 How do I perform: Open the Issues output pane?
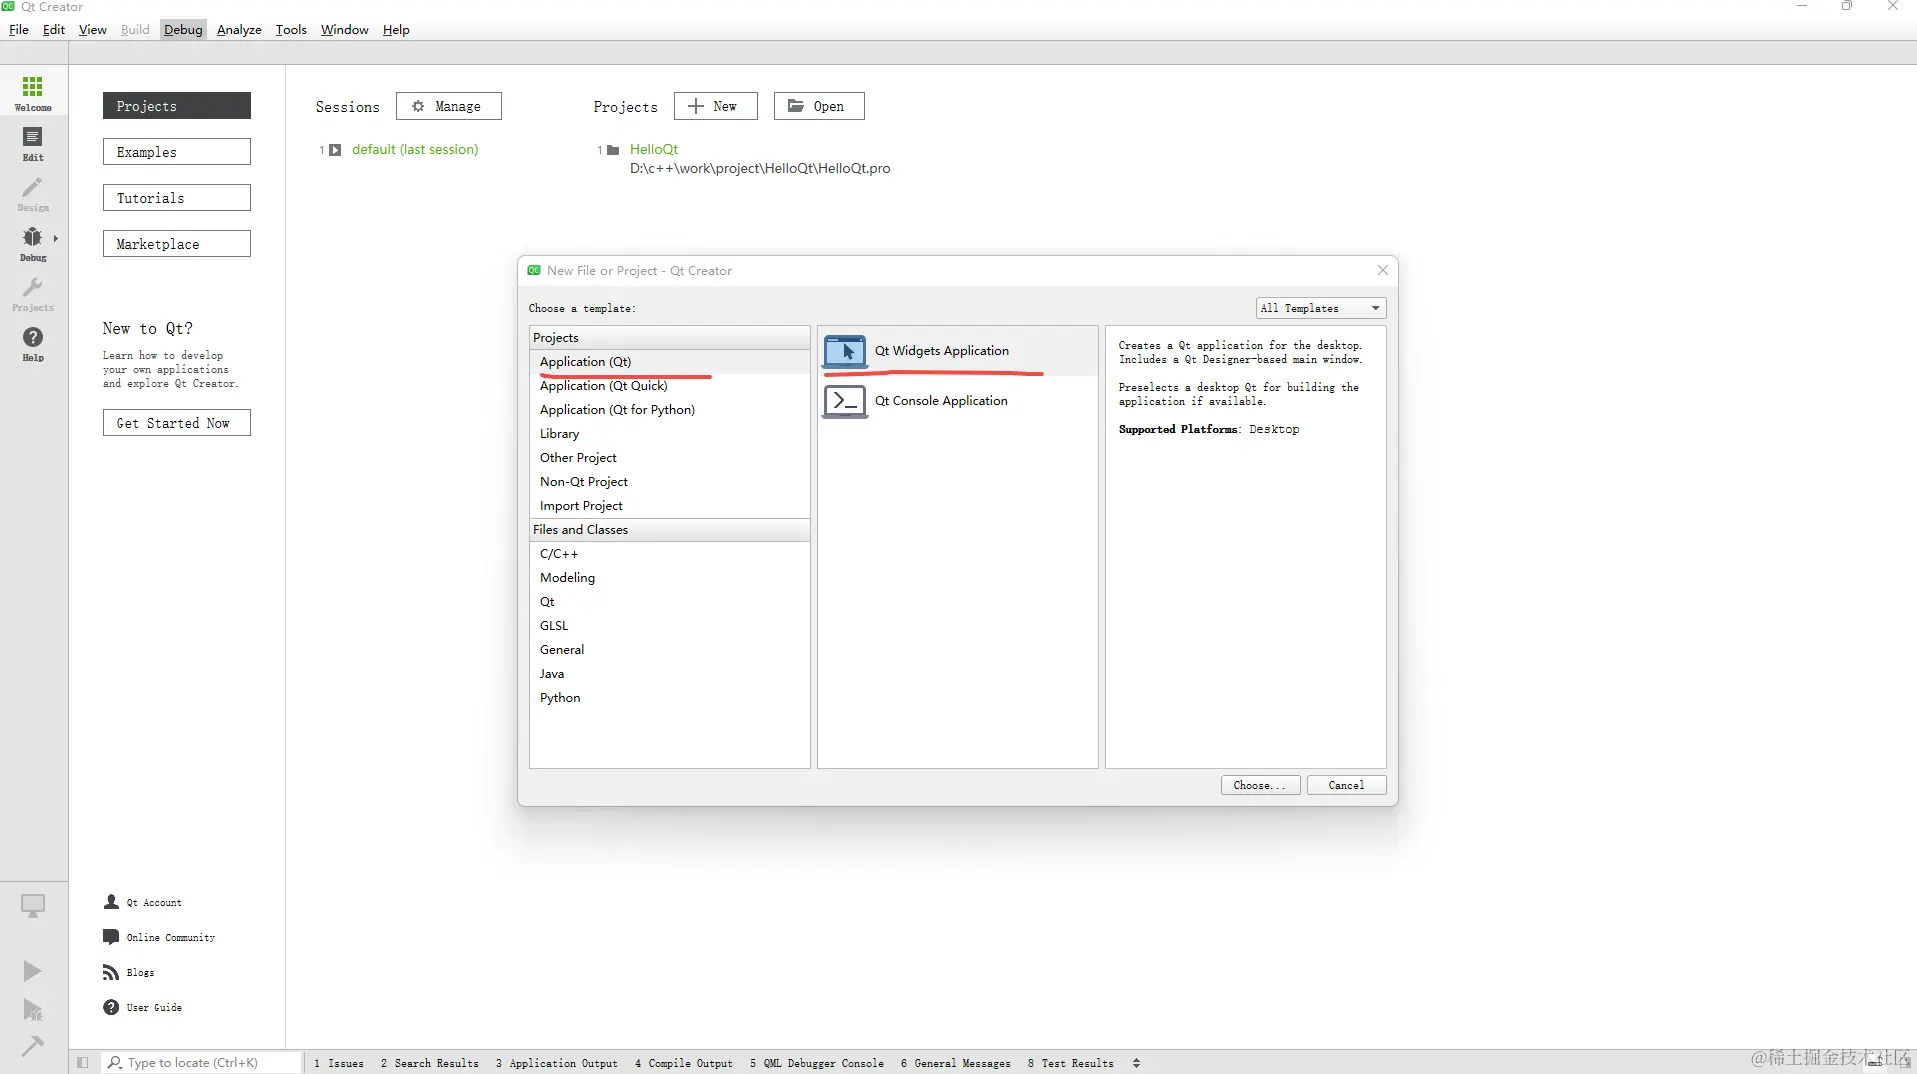click(339, 1063)
